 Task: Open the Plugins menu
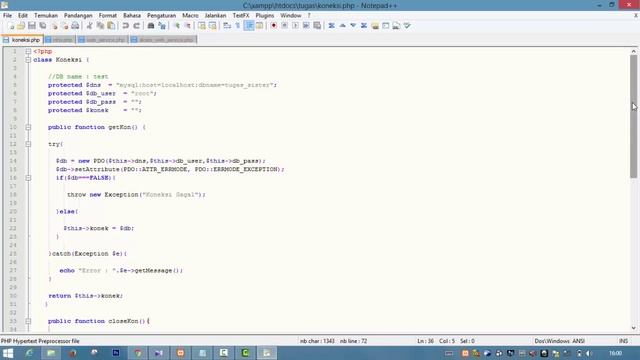pos(264,16)
